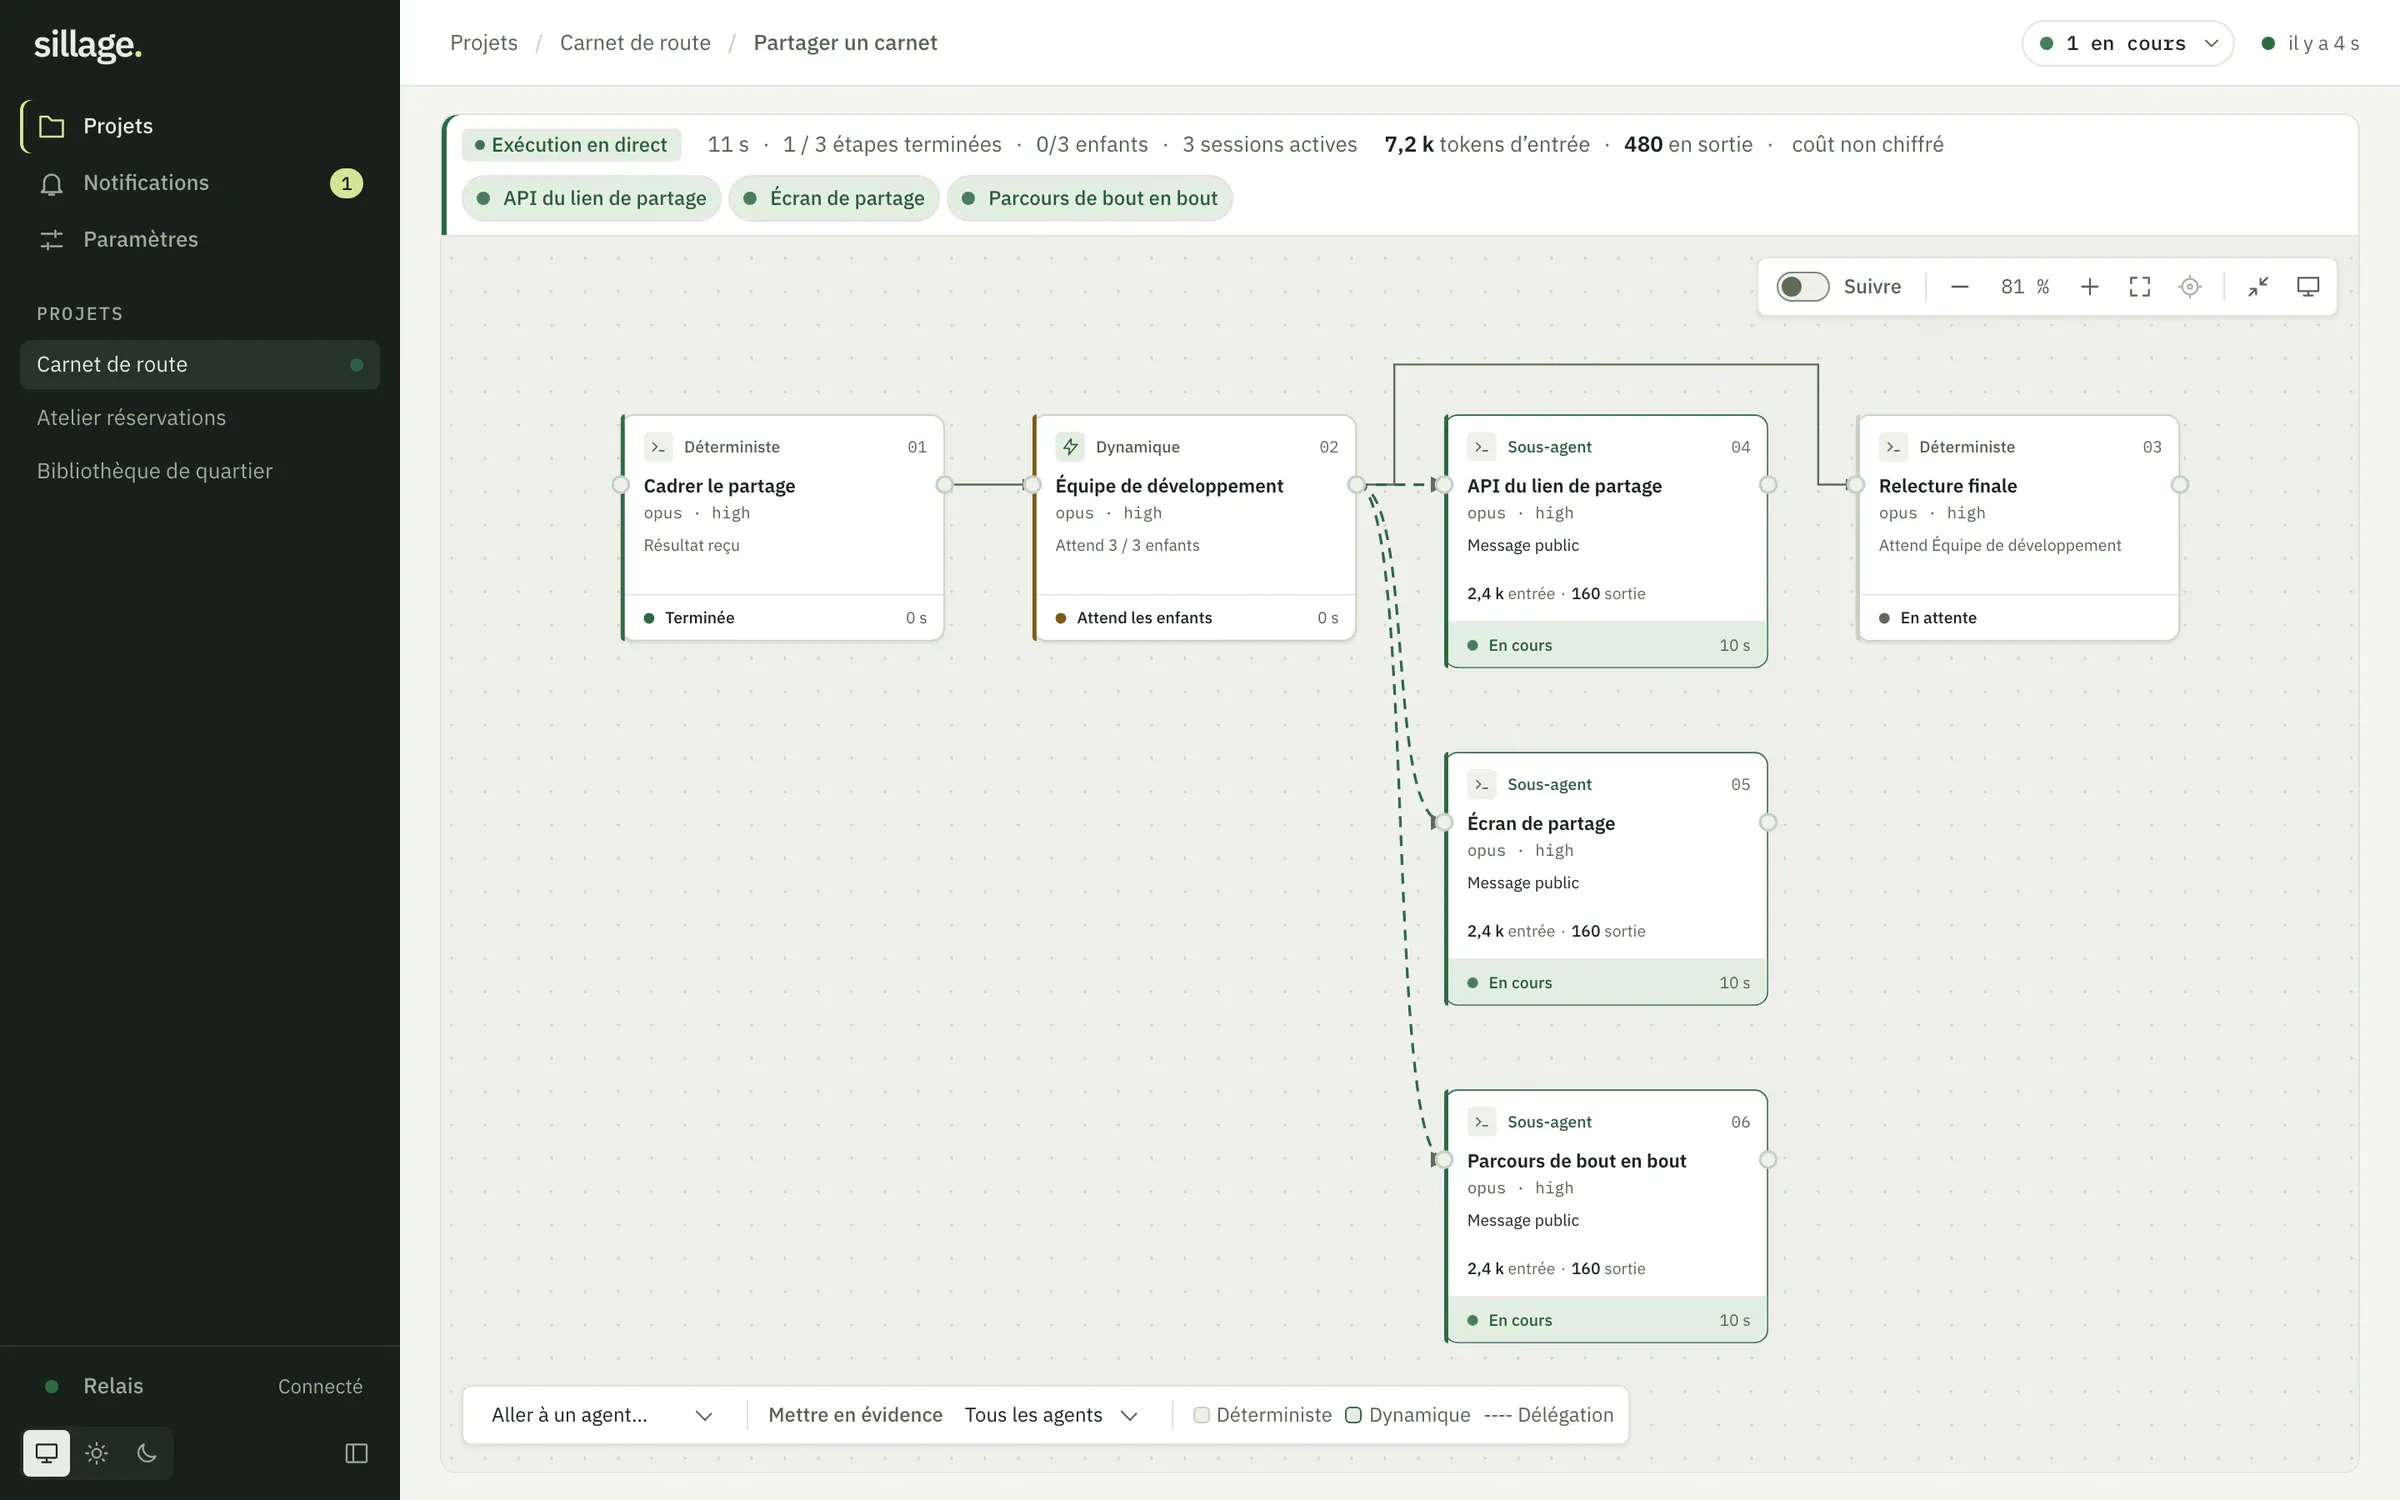This screenshot has height=1500, width=2400.
Task: Click the collapse arrows icon in canvas toolbar
Action: (2258, 287)
